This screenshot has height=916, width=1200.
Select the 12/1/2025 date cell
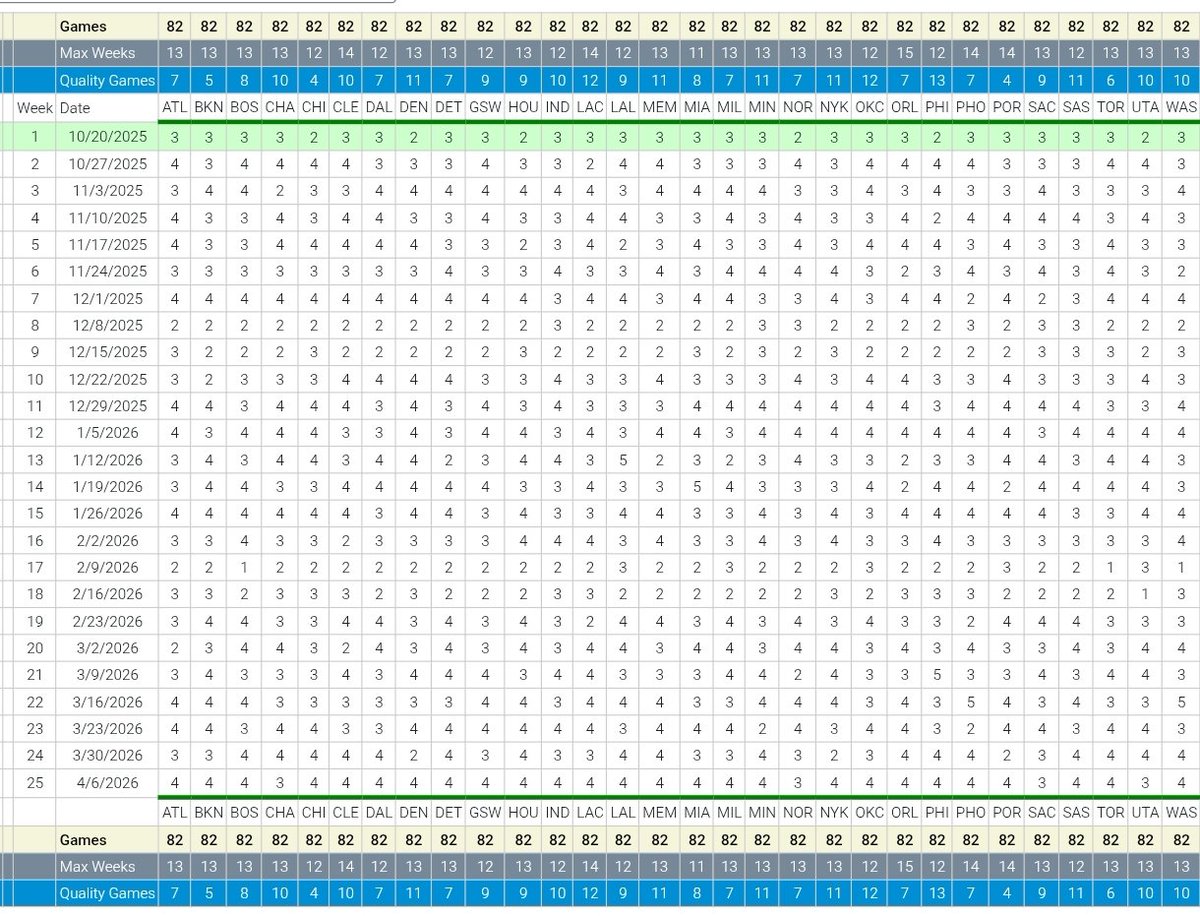(x=107, y=298)
